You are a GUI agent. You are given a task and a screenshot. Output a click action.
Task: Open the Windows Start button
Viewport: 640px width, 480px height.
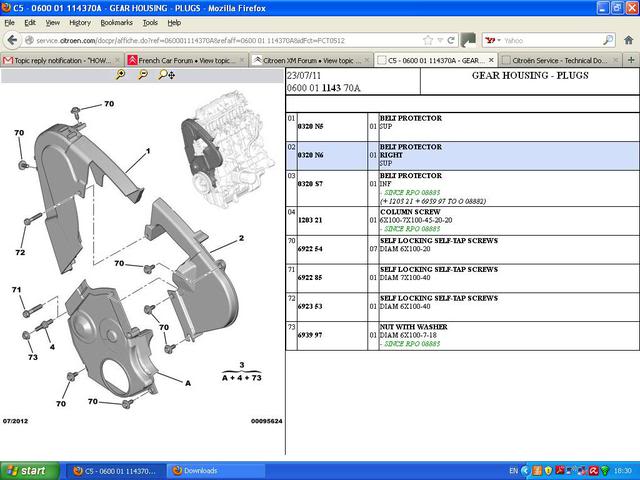pyautogui.click(x=30, y=471)
